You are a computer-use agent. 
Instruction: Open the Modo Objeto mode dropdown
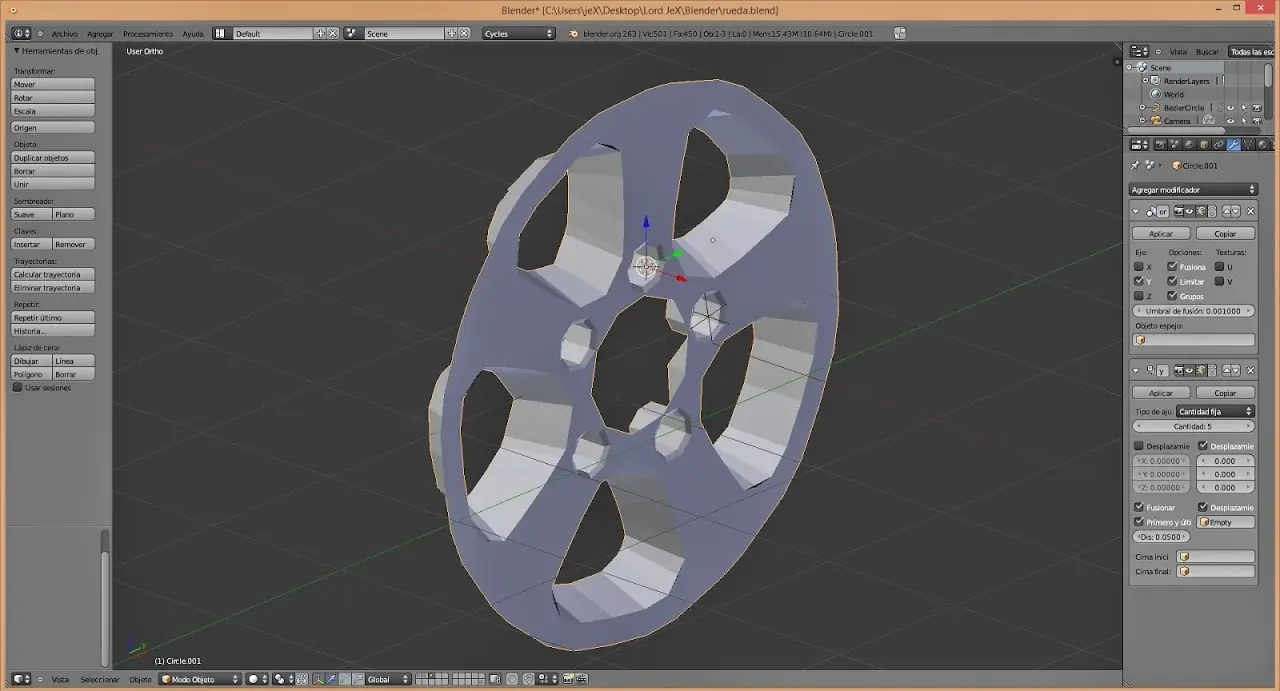click(201, 679)
